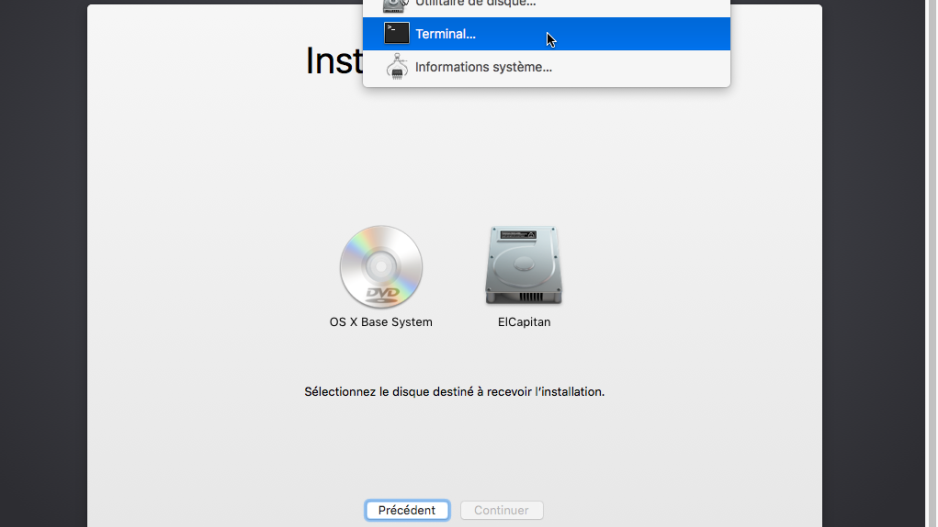938x527 pixels.
Task: Select the ElCapitan hard drive icon
Action: click(x=523, y=265)
